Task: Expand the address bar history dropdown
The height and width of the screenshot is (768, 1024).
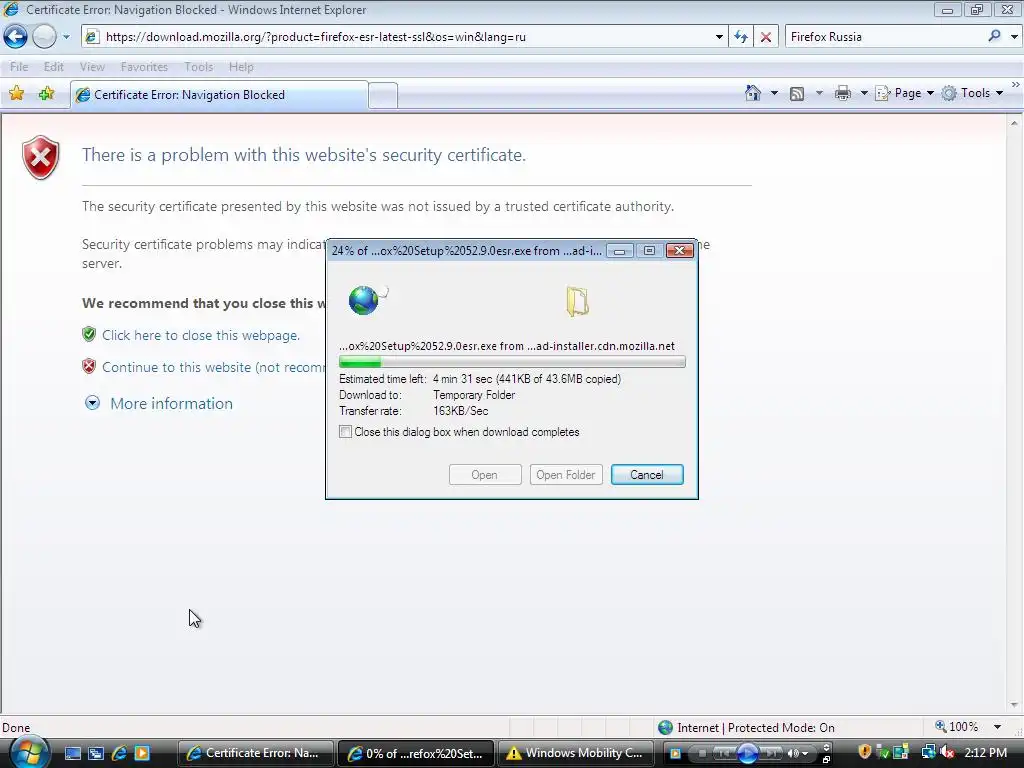Action: click(719, 37)
